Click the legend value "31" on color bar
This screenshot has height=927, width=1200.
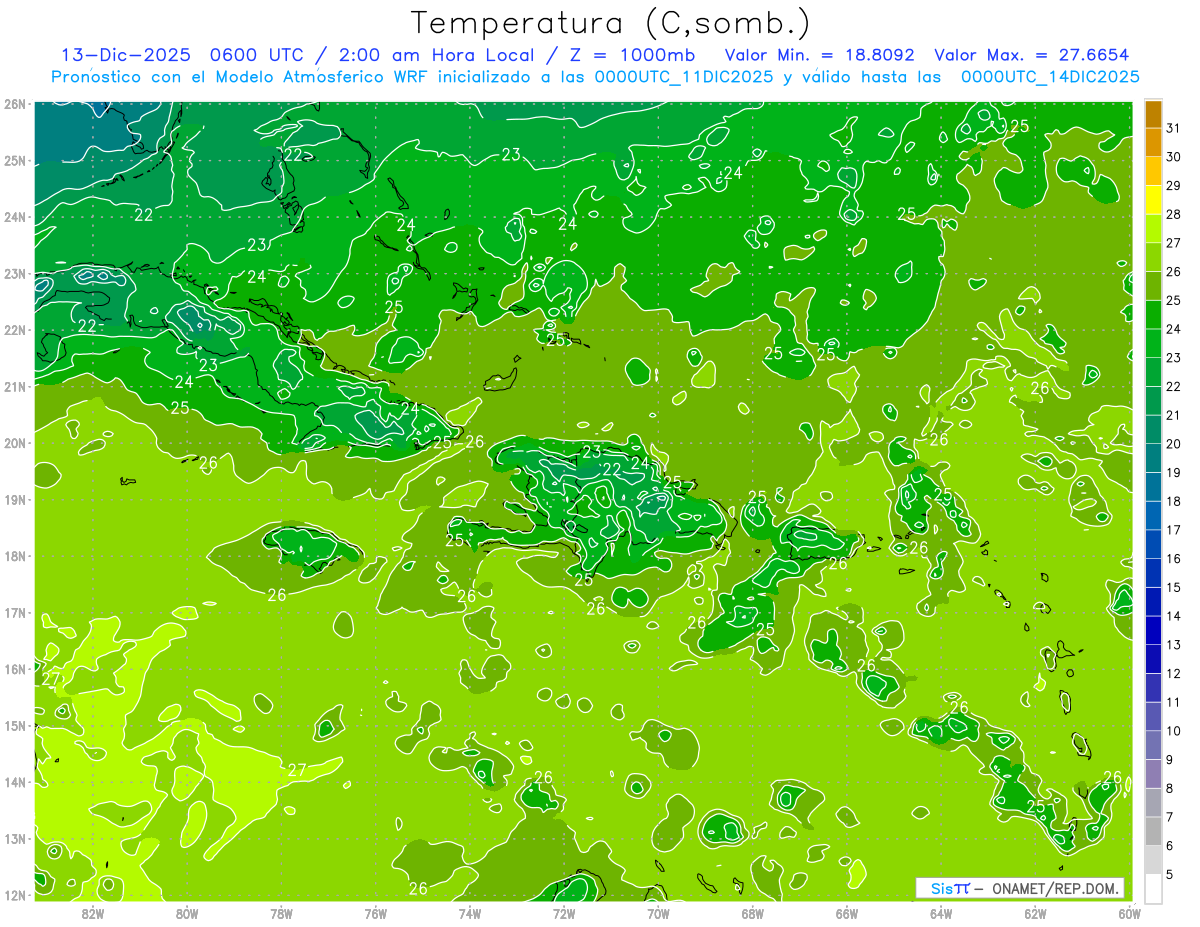1173,128
